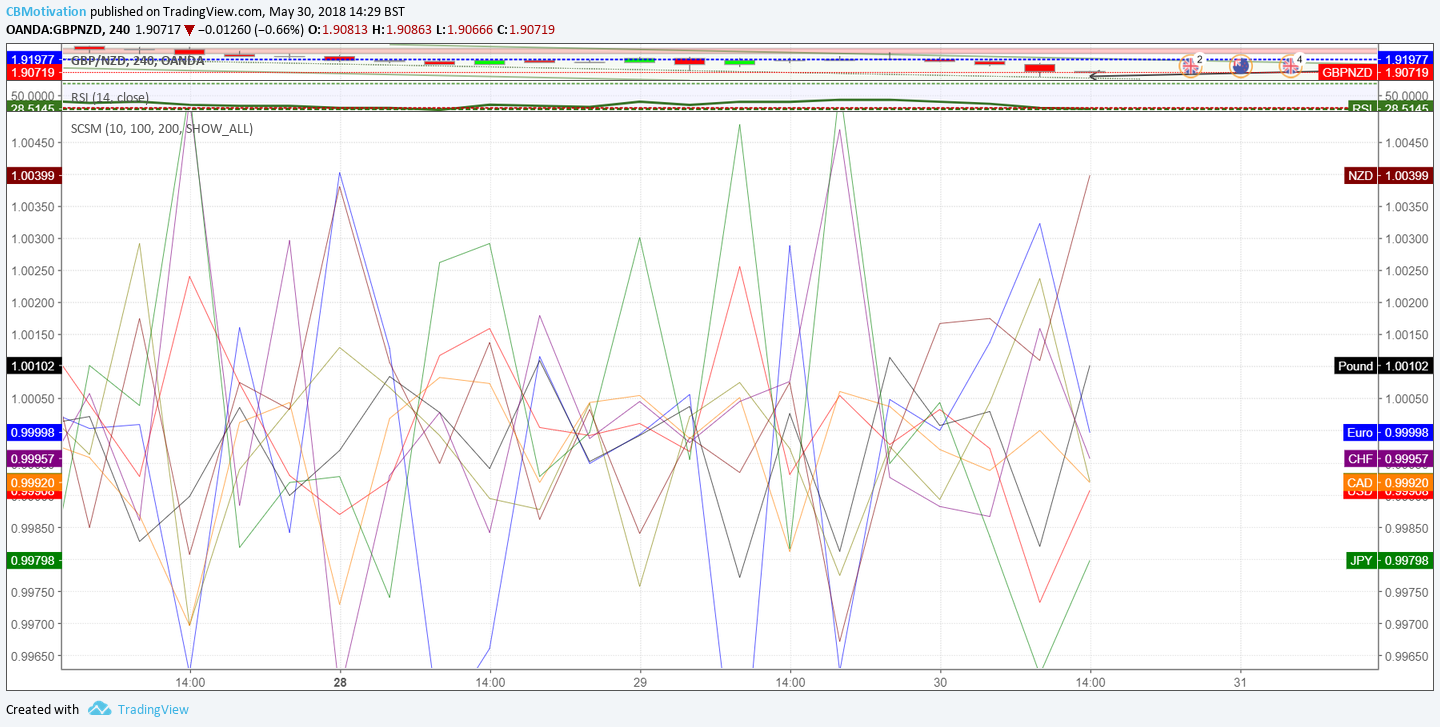Select the CHF series label
1440x727 pixels.
coord(1360,458)
